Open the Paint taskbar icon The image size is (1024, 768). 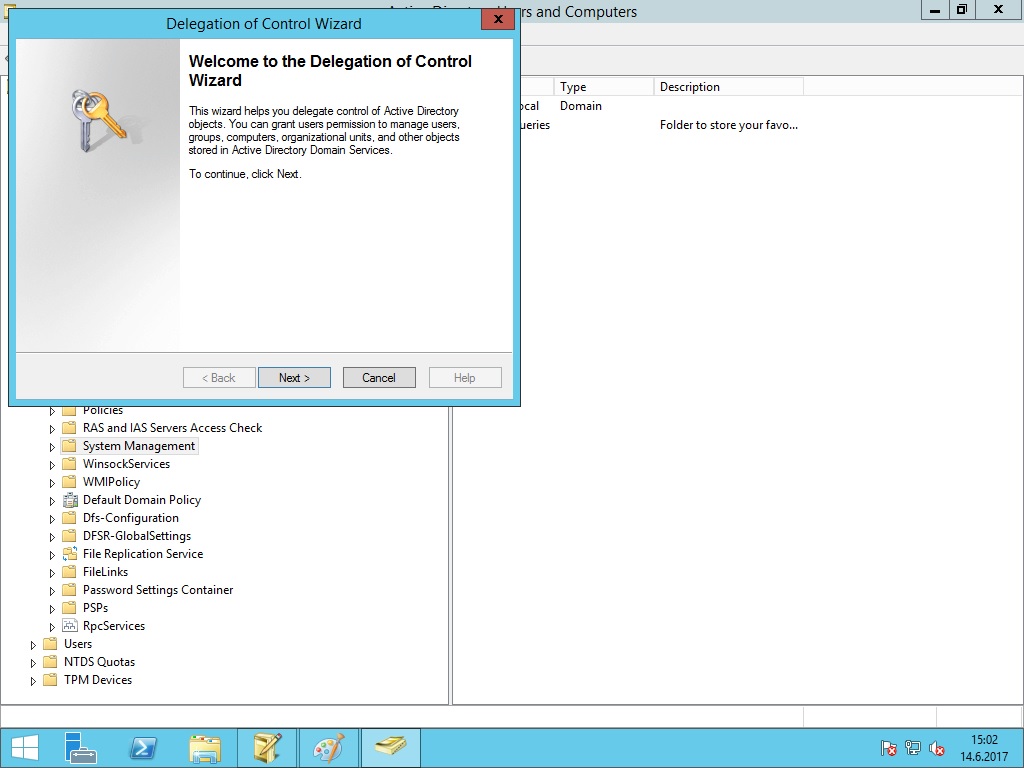click(x=328, y=748)
